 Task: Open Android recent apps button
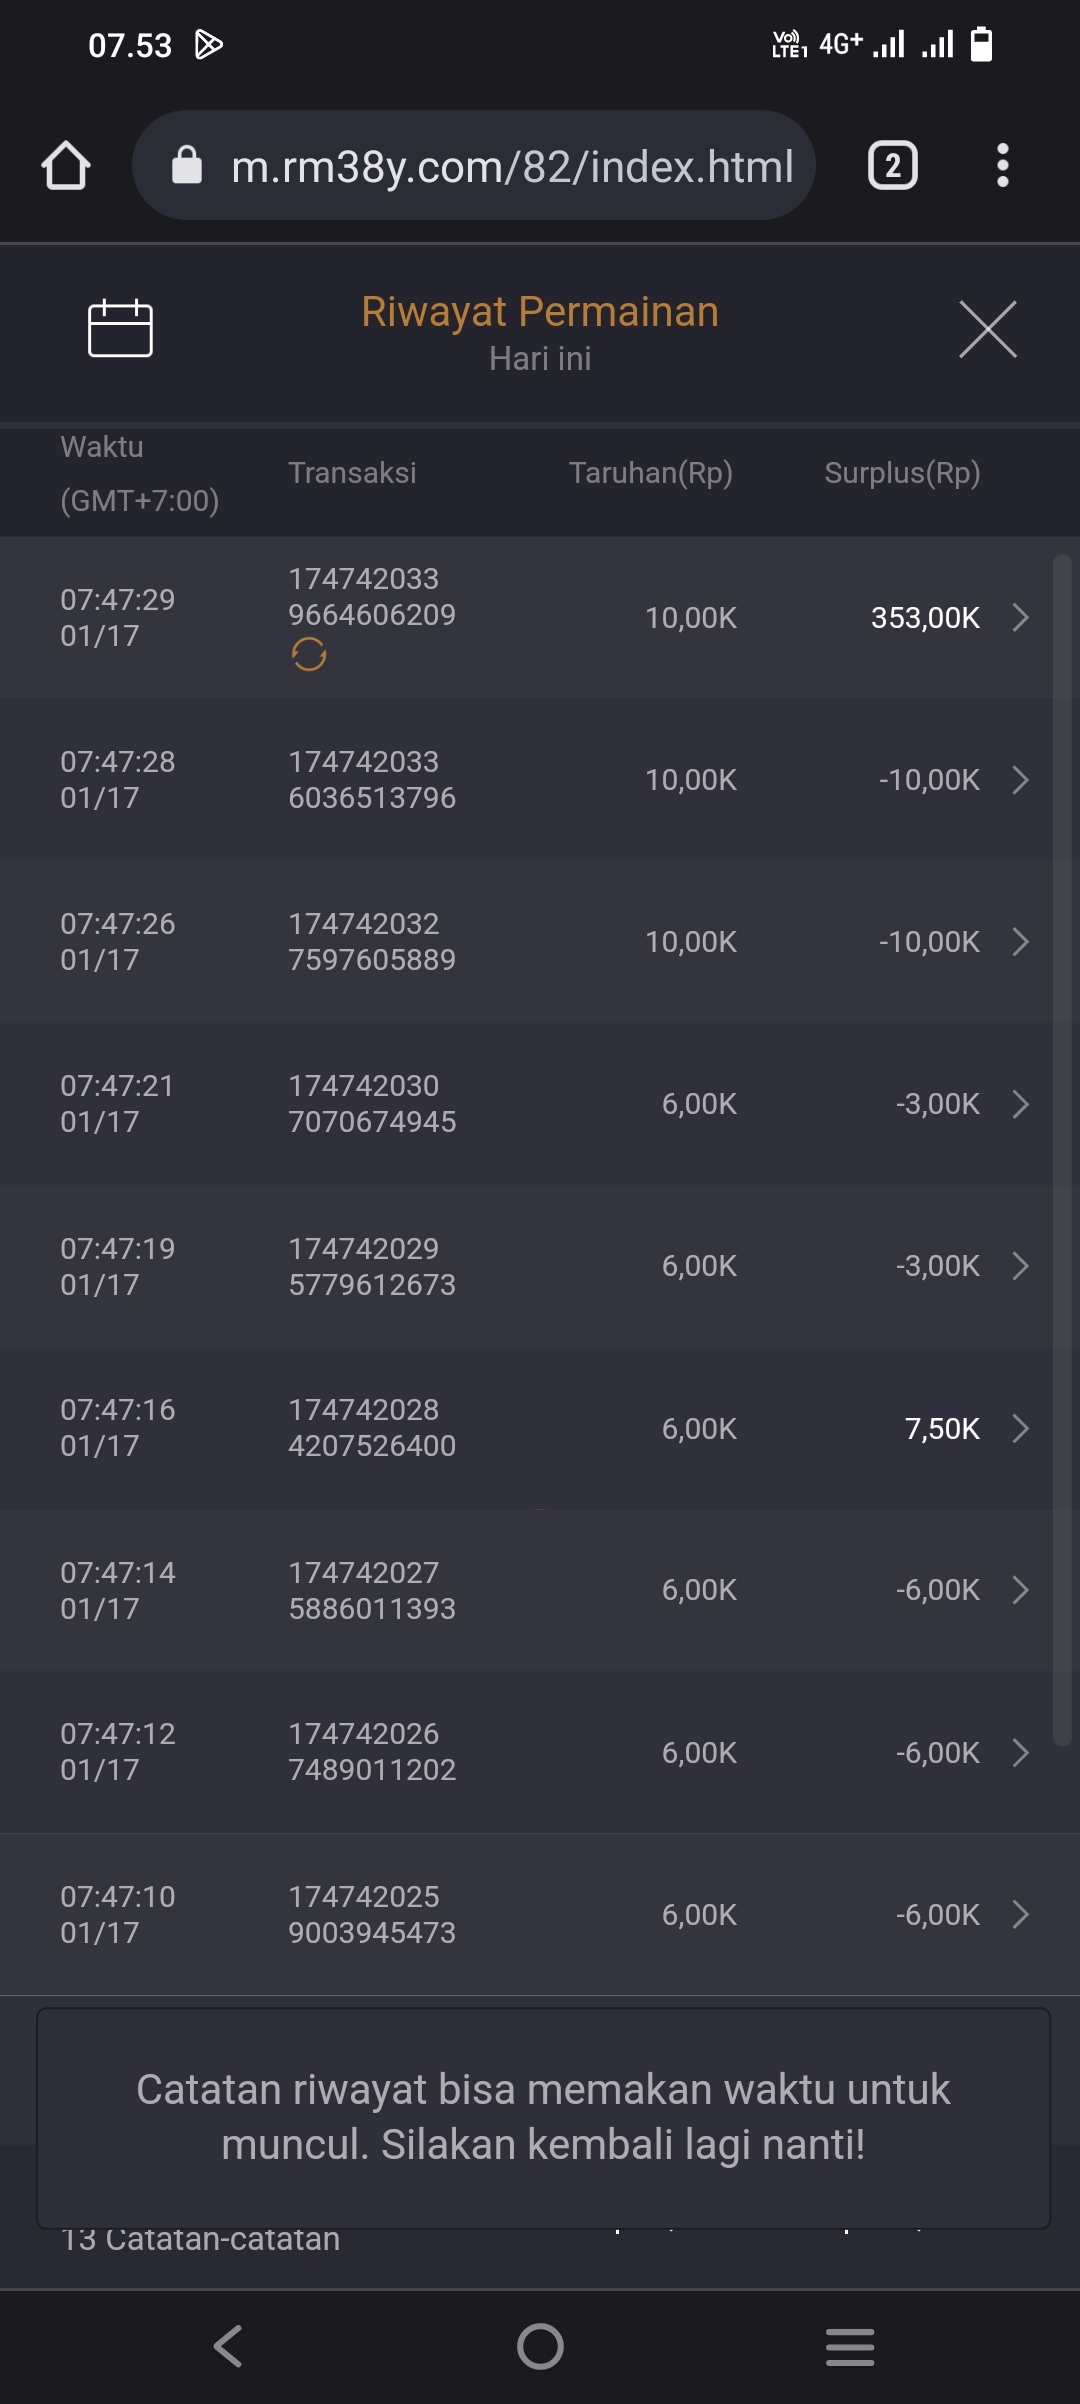[x=850, y=2346]
